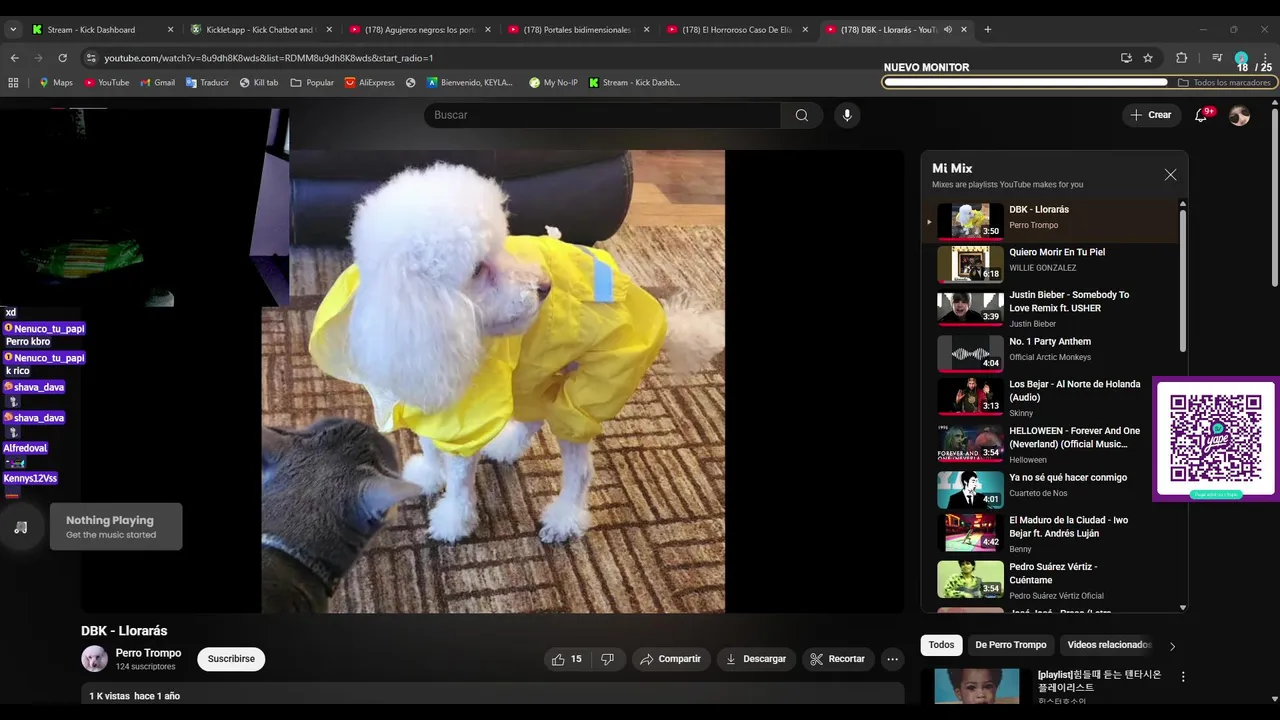Click the music note widget icon
This screenshot has width=1280, height=720.
coord(21,527)
